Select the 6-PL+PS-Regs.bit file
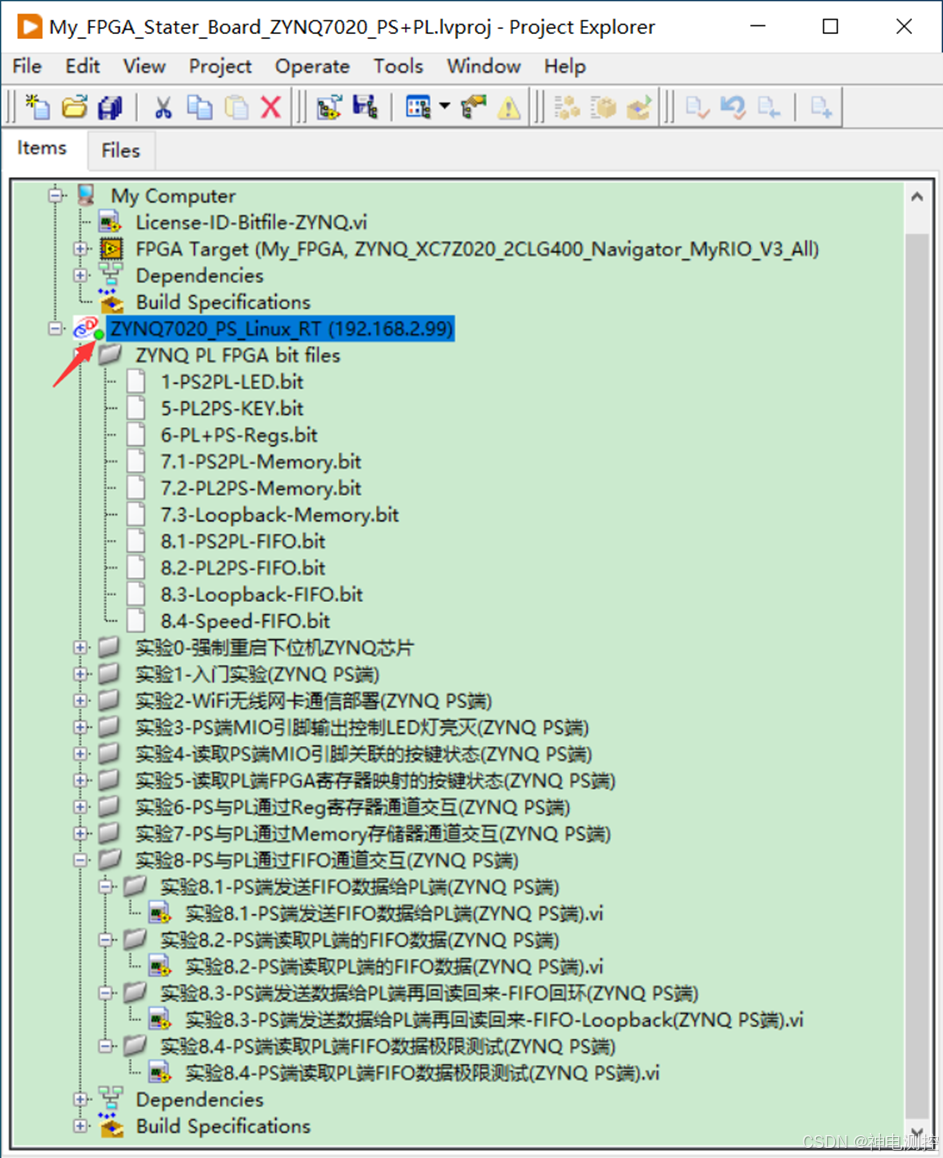 click(239, 435)
